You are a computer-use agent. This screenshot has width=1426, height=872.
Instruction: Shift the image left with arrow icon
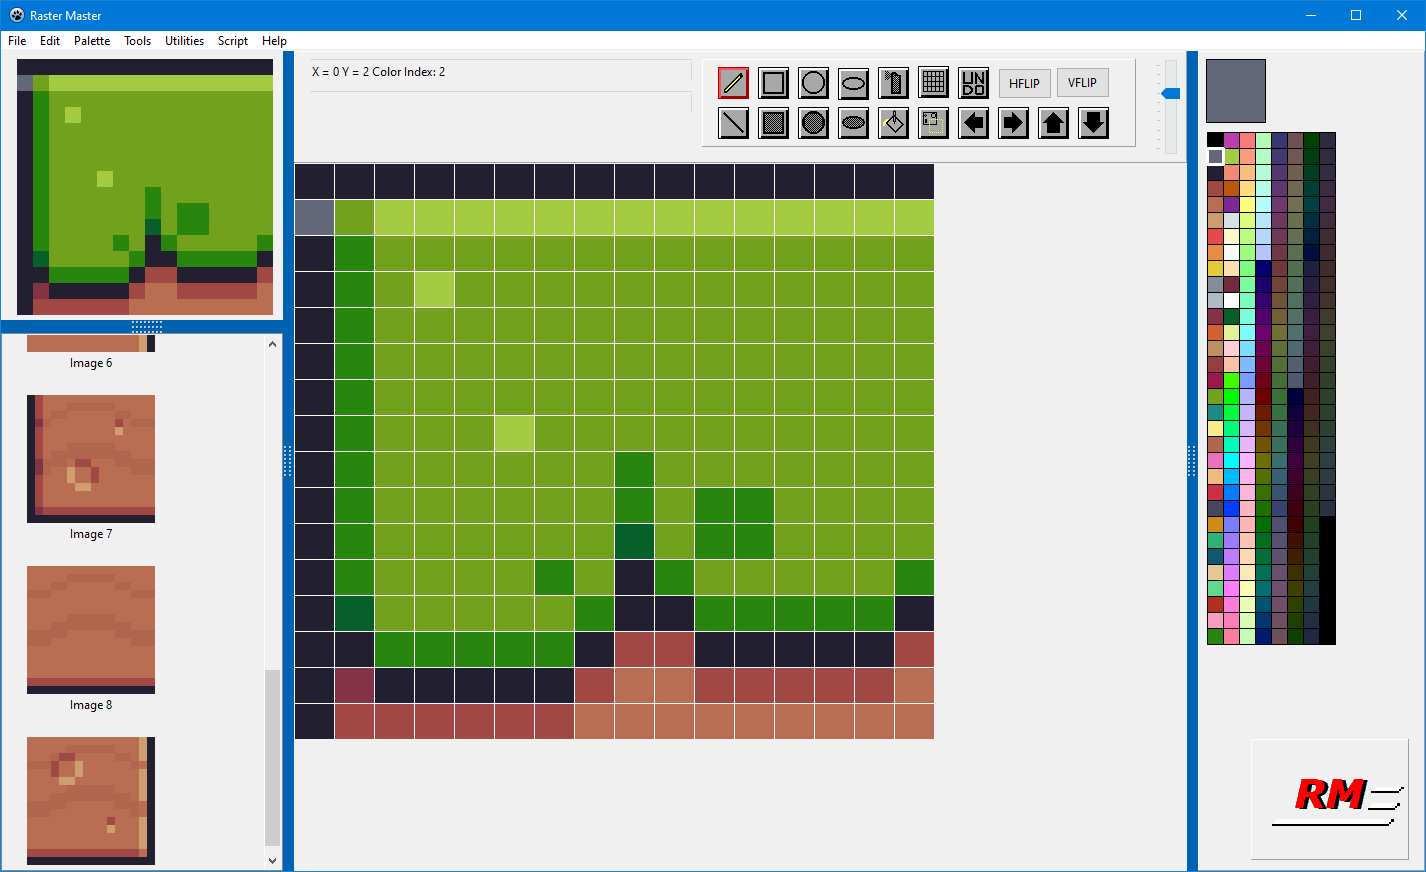click(x=973, y=123)
